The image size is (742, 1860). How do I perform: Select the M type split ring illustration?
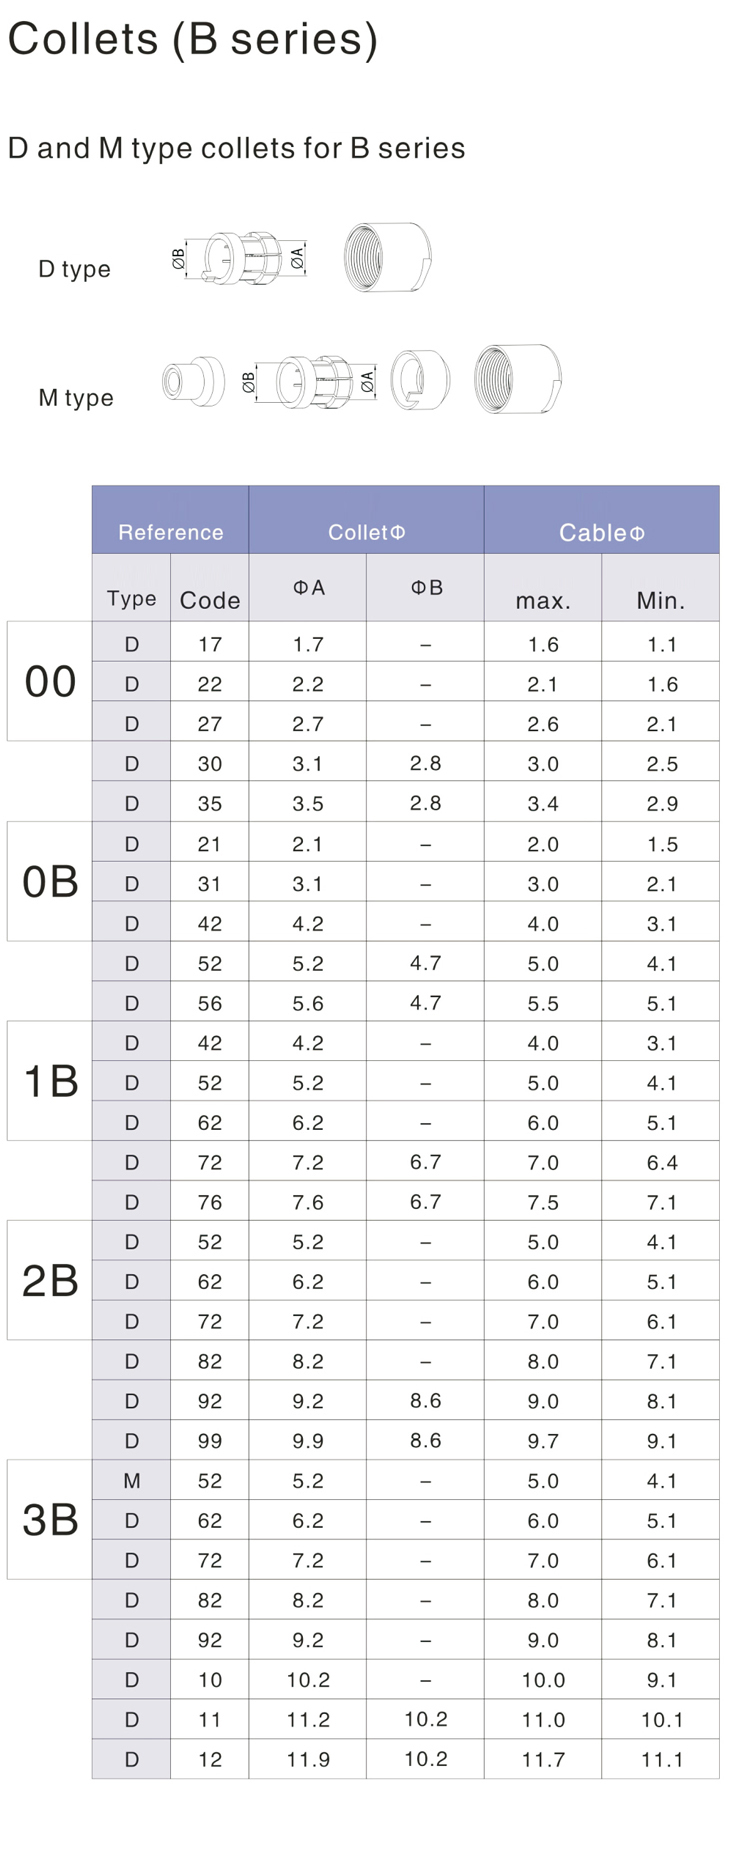pyautogui.click(x=420, y=380)
